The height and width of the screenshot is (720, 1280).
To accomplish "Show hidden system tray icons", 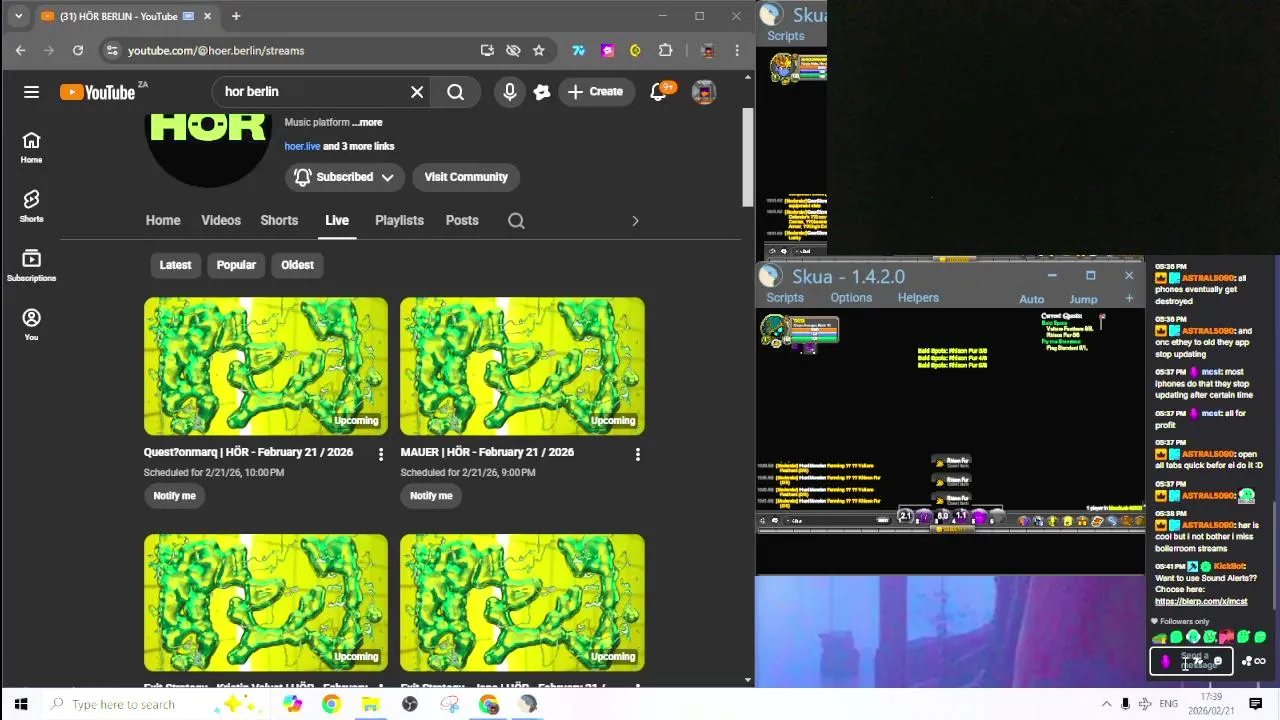I will tap(1106, 704).
